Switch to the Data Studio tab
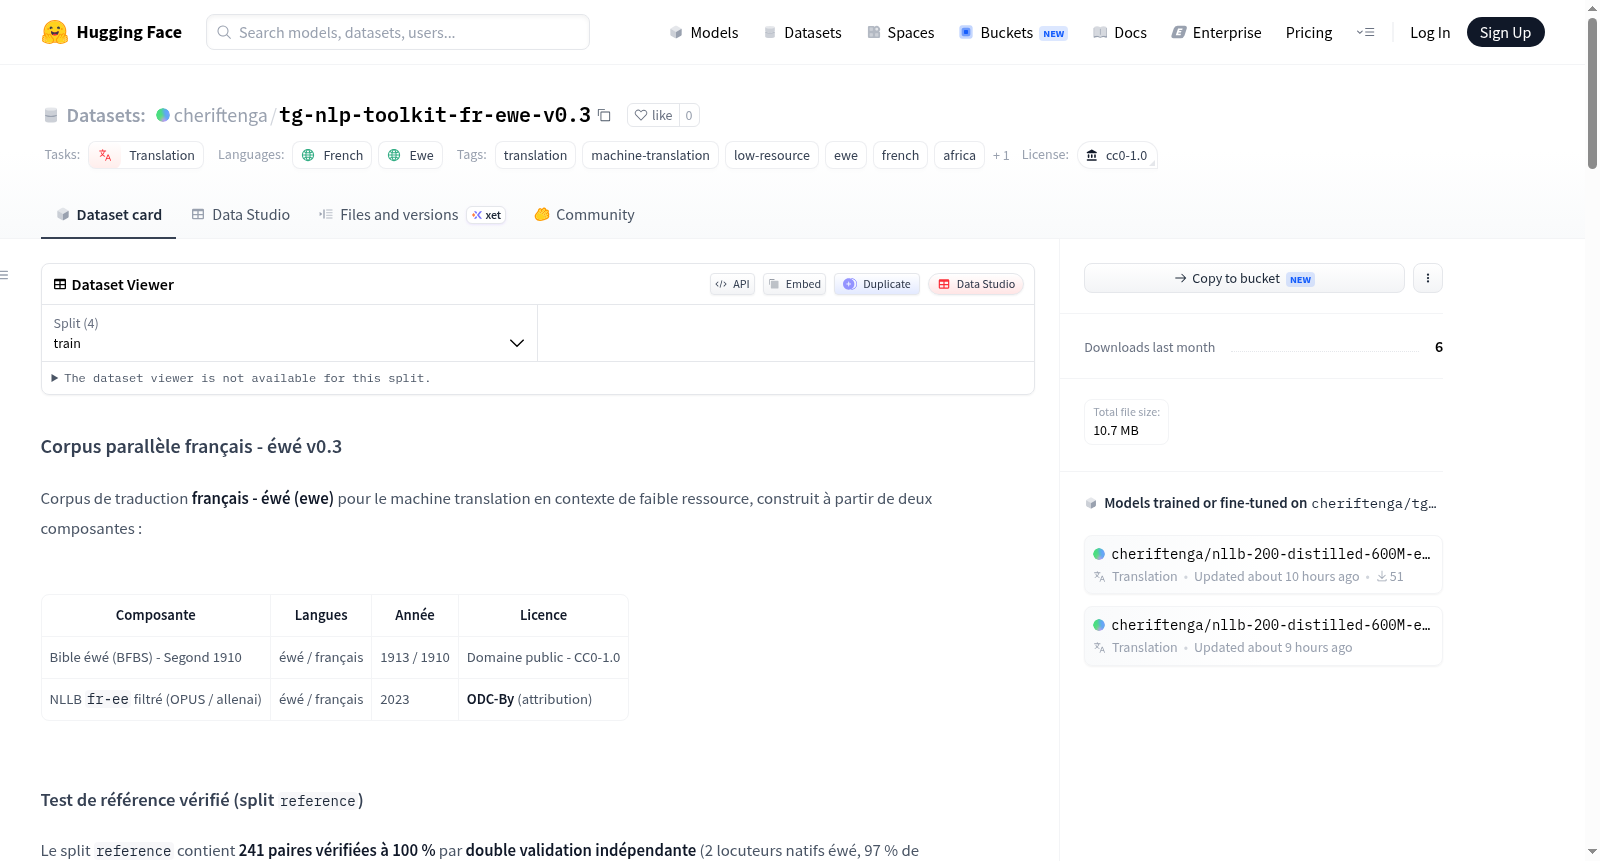The height and width of the screenshot is (861, 1600). point(241,214)
